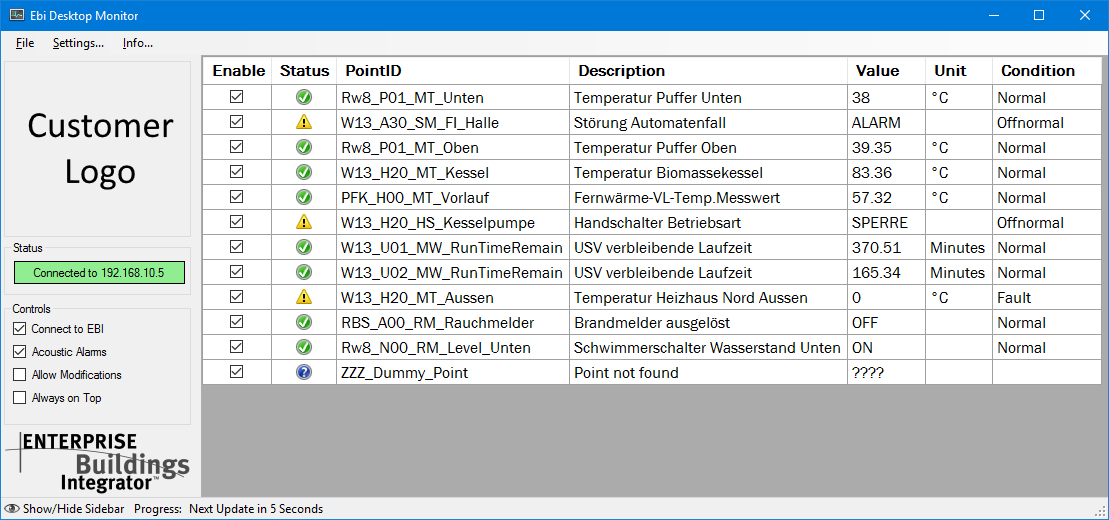Viewport: 1109px width, 520px height.
Task: Click green status icon for W13_U02_MW_RunTimeRemain
Action: [x=304, y=272]
